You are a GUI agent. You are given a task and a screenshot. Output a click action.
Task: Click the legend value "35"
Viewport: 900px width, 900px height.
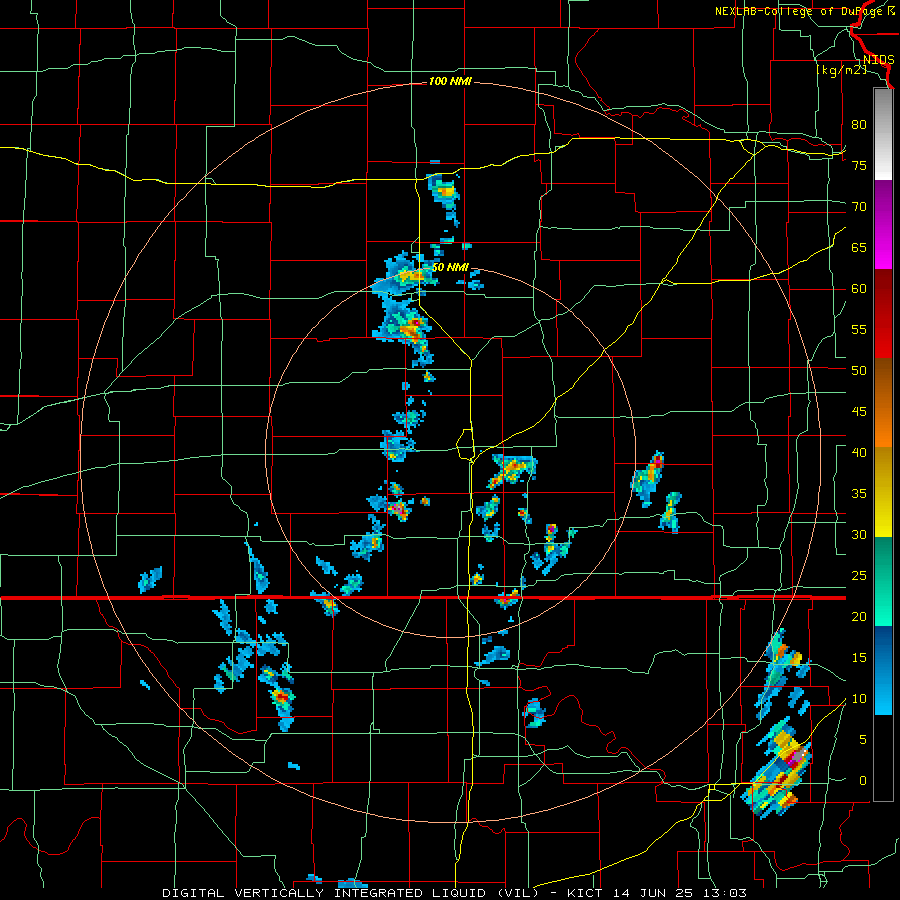pyautogui.click(x=859, y=494)
